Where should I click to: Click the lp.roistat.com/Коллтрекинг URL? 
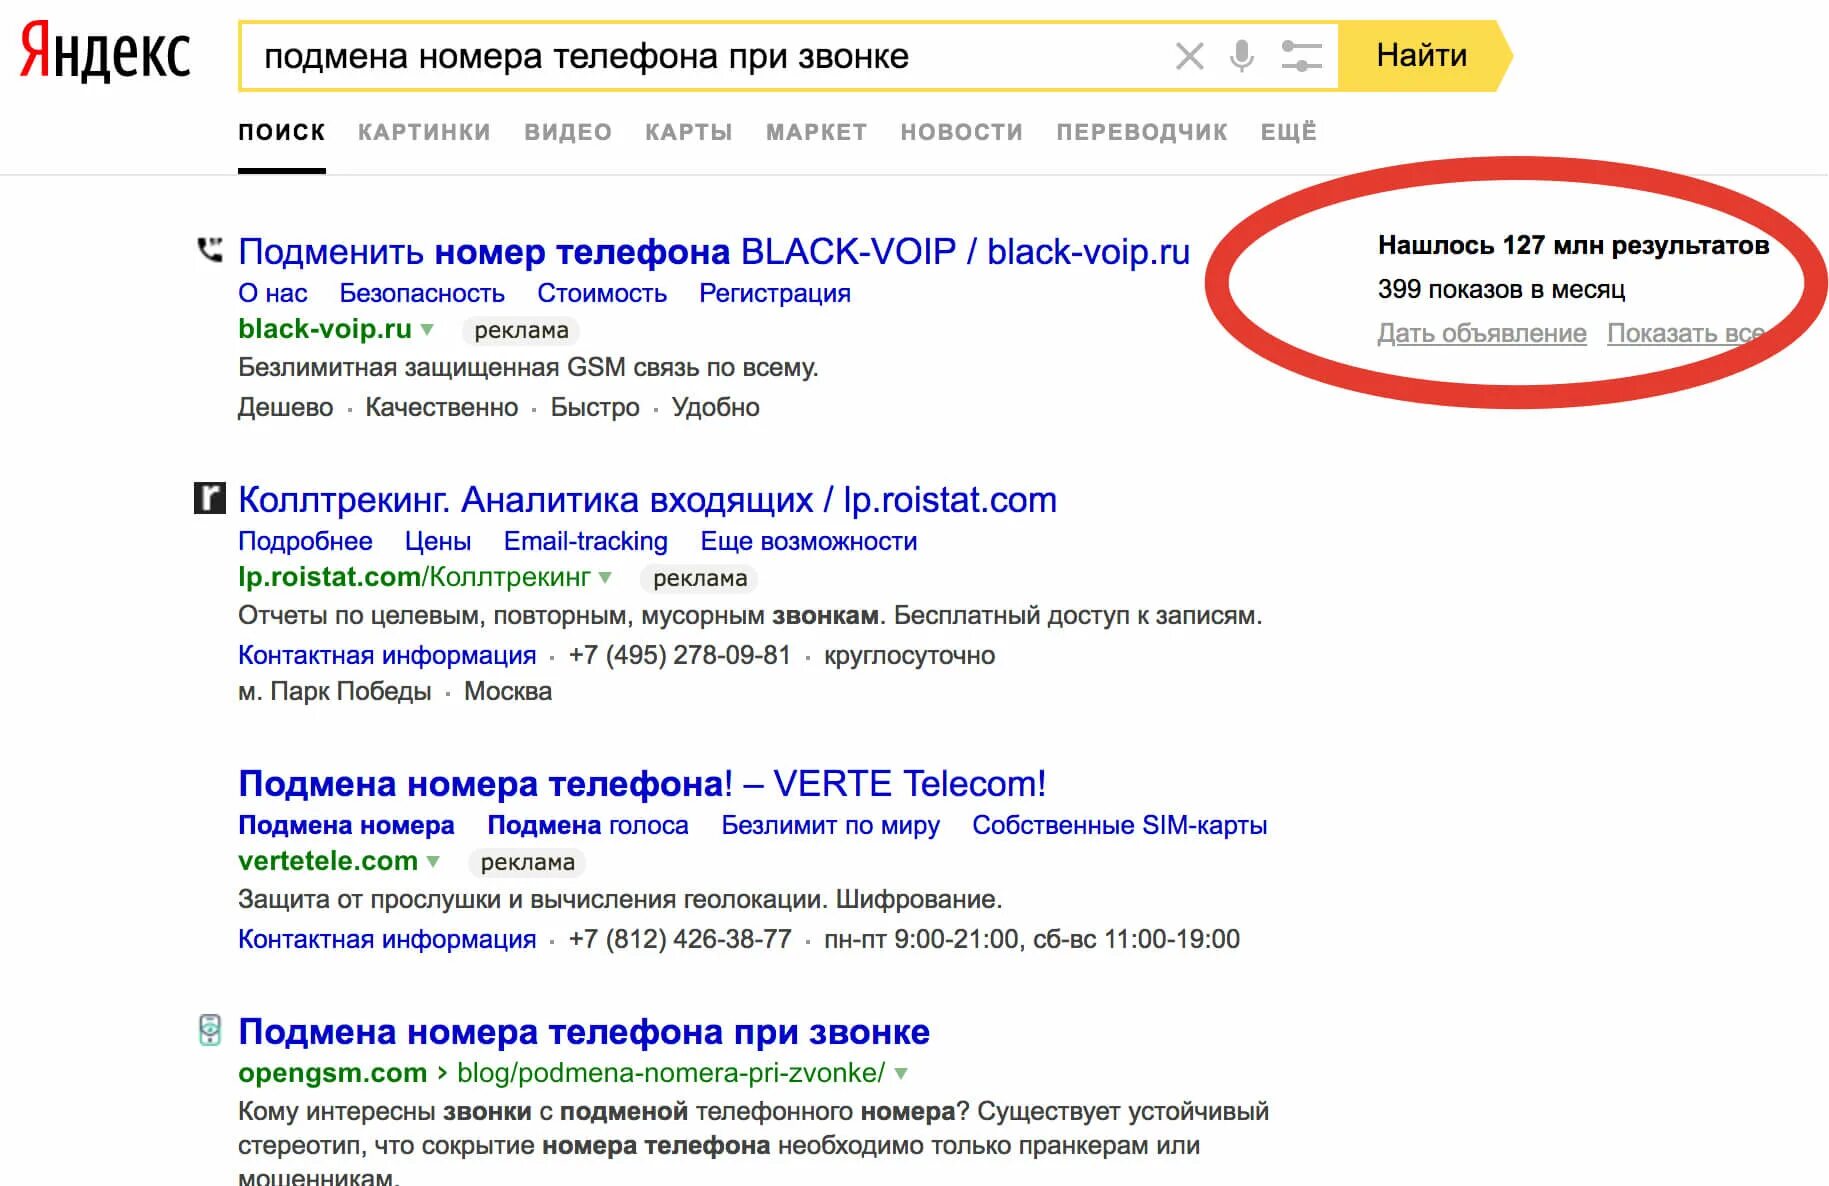point(414,577)
